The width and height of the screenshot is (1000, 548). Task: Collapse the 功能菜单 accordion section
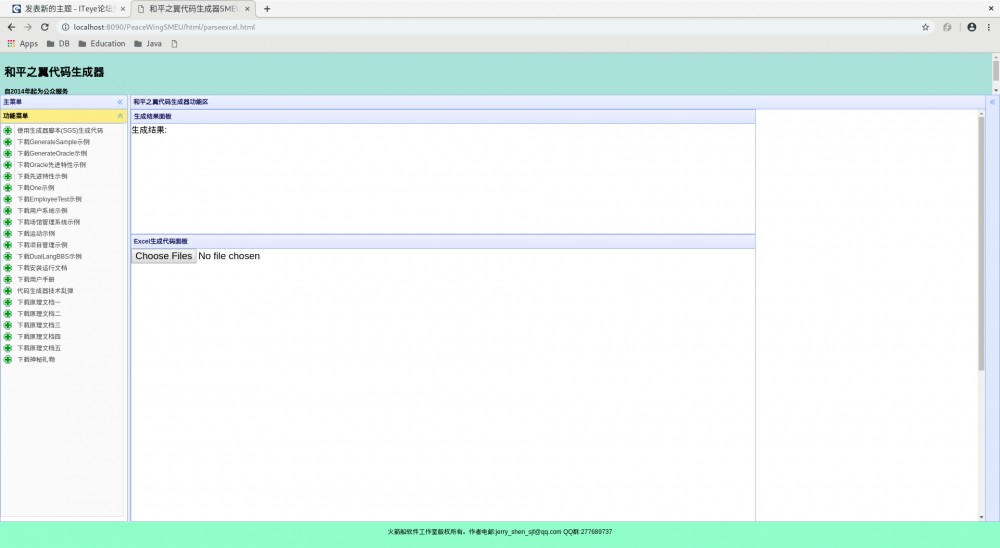click(120, 116)
